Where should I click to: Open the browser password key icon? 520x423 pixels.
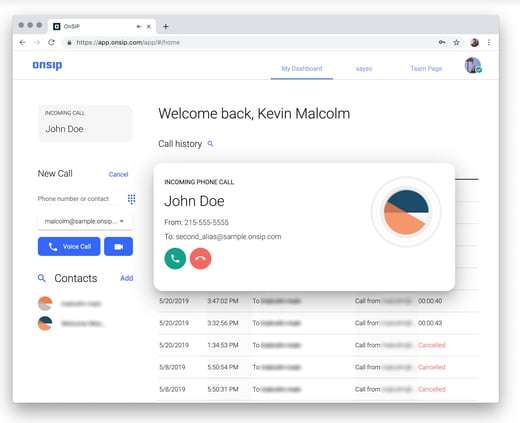[442, 42]
